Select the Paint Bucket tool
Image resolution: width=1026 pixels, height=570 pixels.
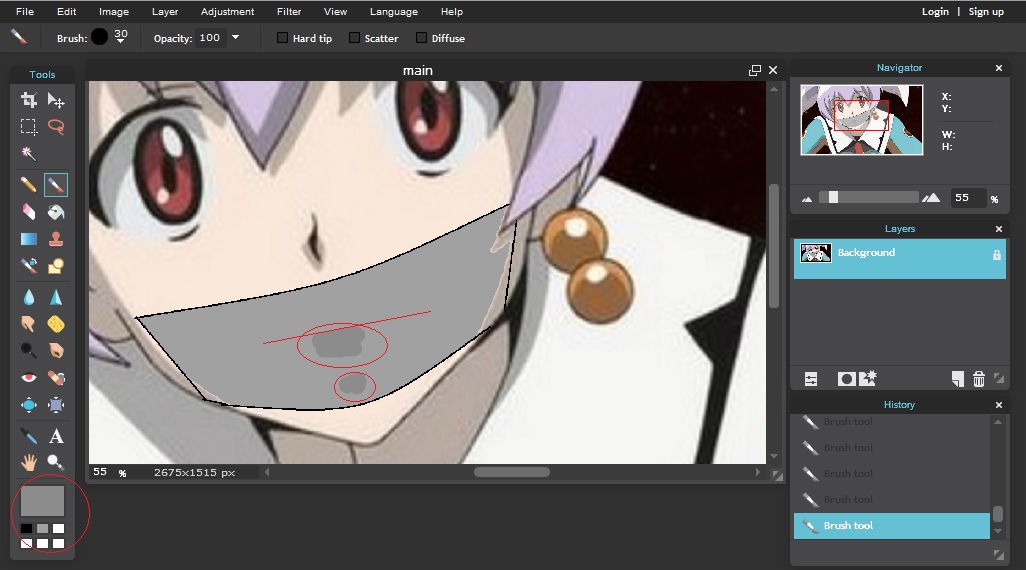click(x=56, y=211)
